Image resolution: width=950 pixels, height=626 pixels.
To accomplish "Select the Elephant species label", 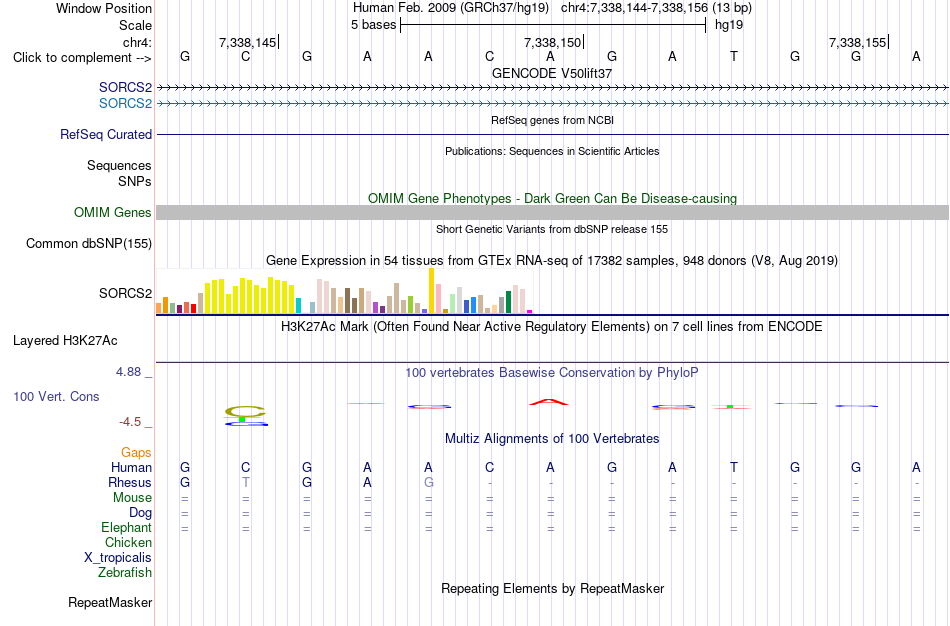I will coord(127,527).
